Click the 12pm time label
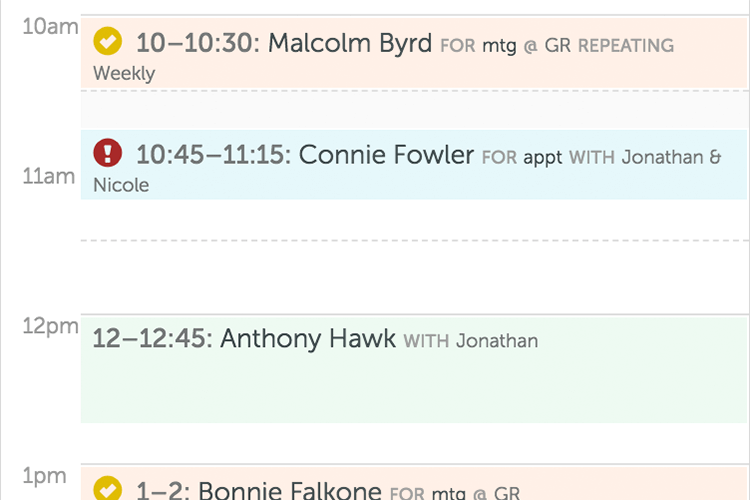Image resolution: width=750 pixels, height=500 pixels. coord(49,326)
